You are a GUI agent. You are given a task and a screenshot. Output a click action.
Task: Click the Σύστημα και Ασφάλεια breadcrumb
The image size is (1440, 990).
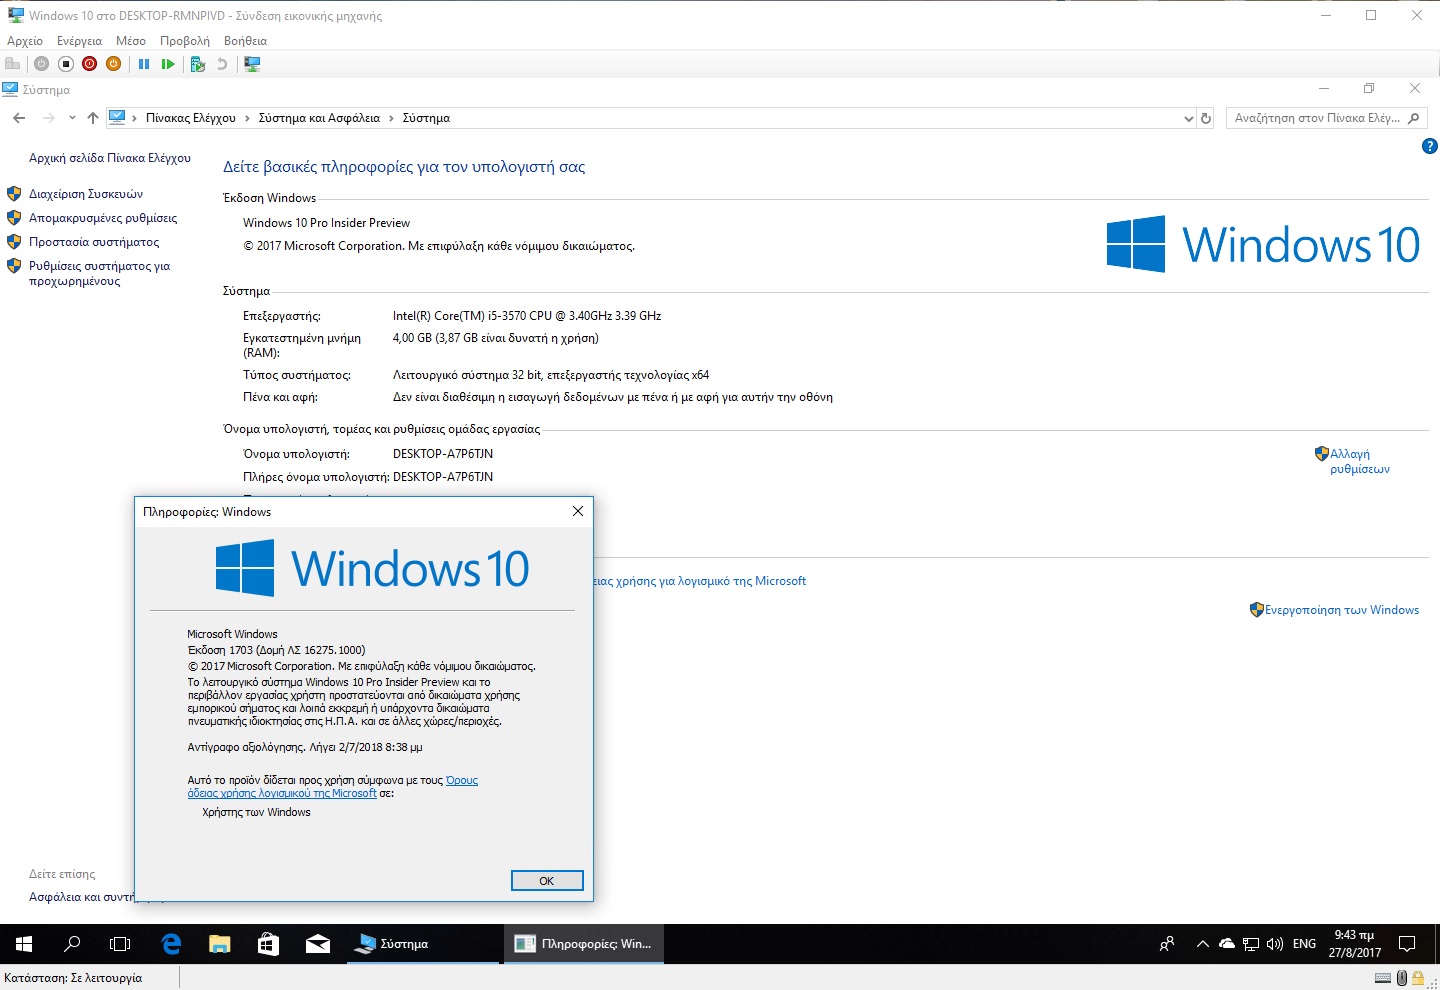[x=319, y=118]
